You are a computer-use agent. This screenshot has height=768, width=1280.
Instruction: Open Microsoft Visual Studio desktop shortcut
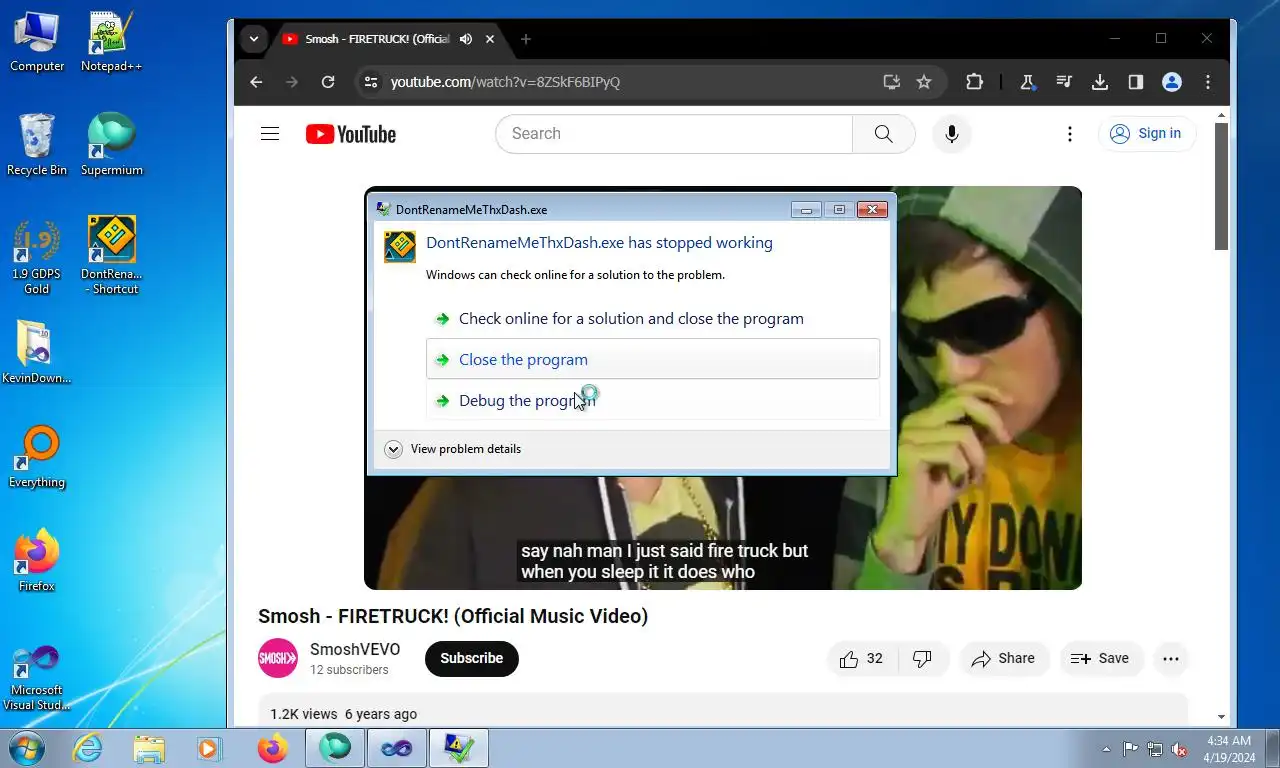tap(37, 677)
